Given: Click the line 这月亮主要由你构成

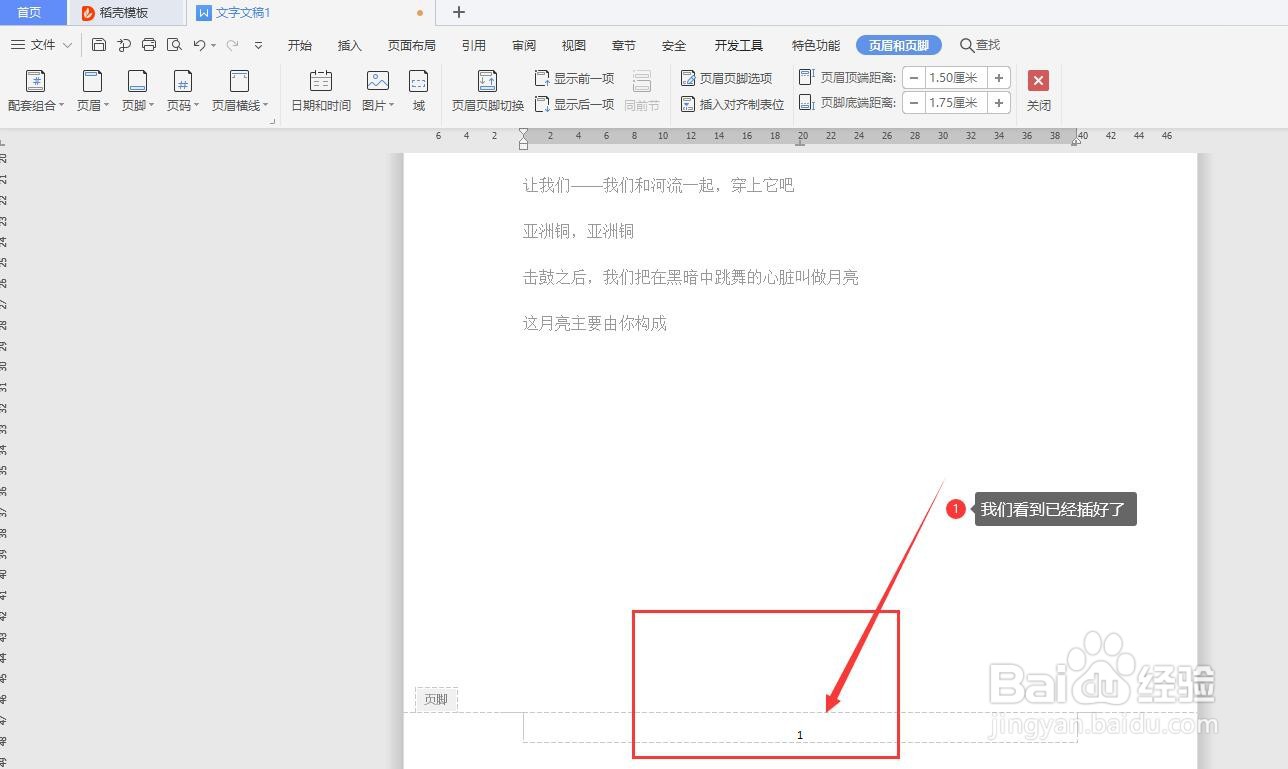Looking at the screenshot, I should click(x=594, y=323).
